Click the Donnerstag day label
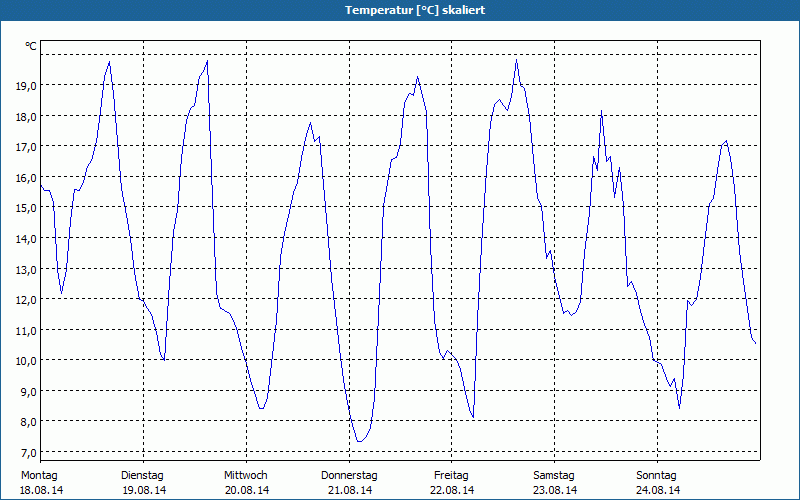The image size is (800, 500). point(349,476)
